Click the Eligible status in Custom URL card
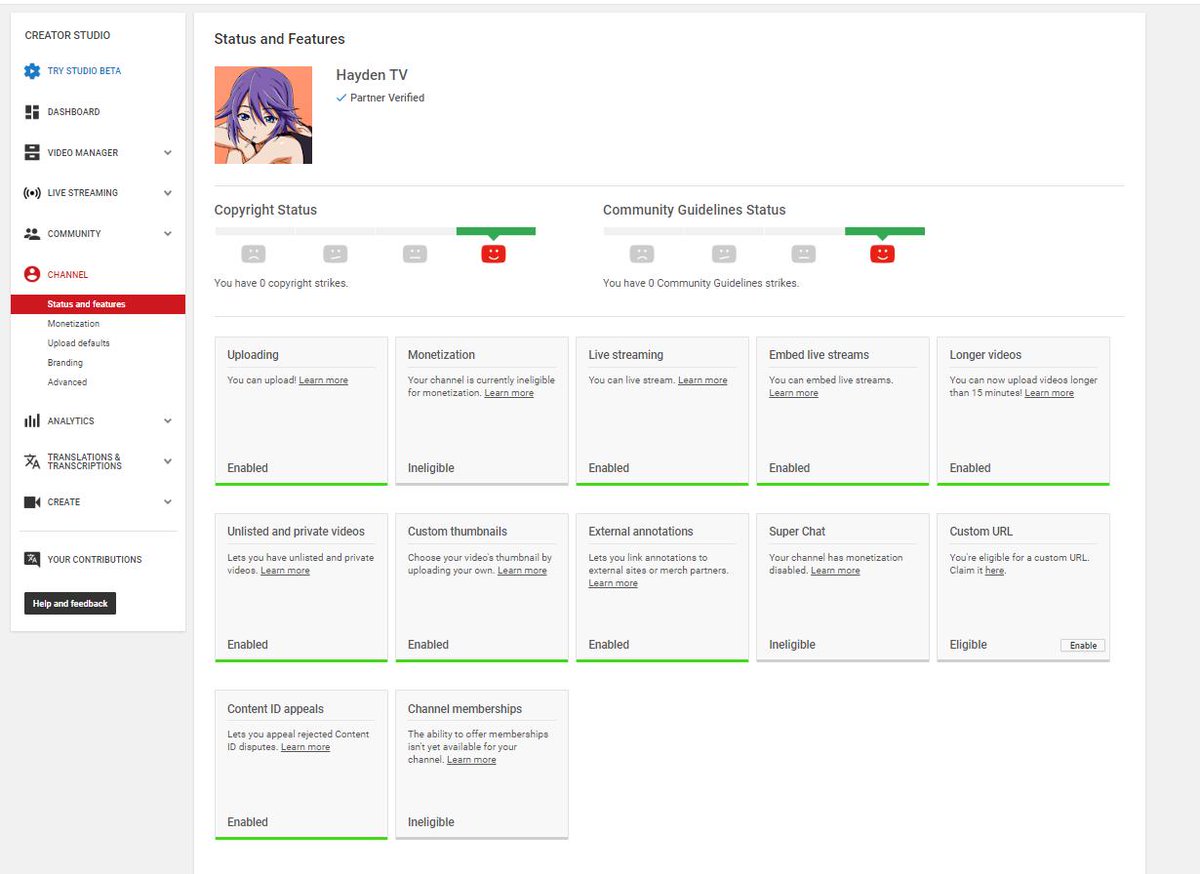 968,645
